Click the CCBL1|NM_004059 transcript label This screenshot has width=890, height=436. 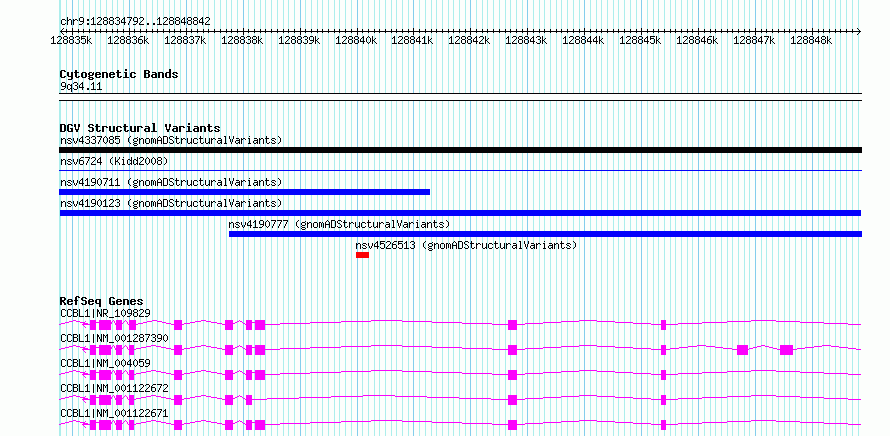[105, 363]
